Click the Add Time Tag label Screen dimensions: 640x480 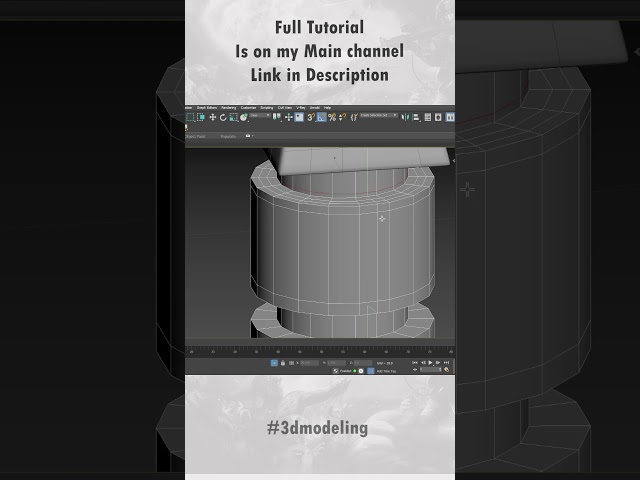click(x=386, y=371)
